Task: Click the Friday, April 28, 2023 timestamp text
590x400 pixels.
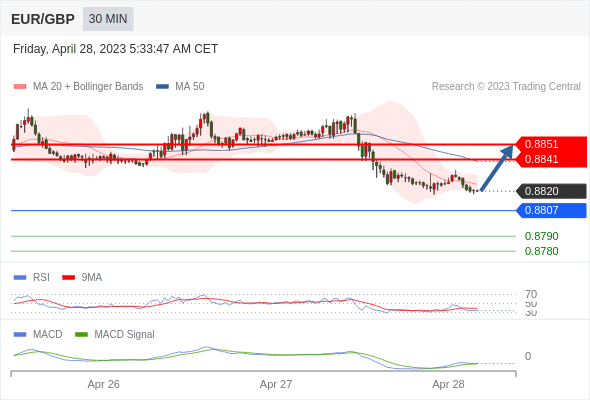Action: (116, 49)
